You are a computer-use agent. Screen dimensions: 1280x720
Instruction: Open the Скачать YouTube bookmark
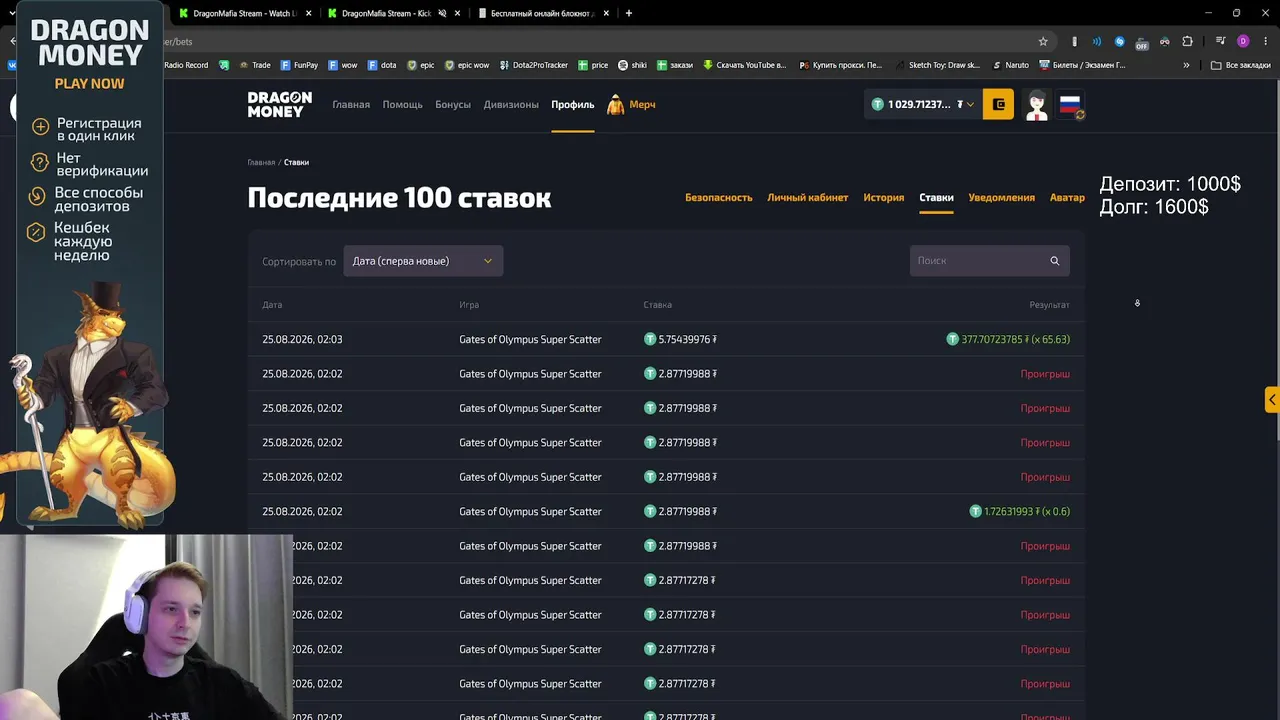coord(745,65)
